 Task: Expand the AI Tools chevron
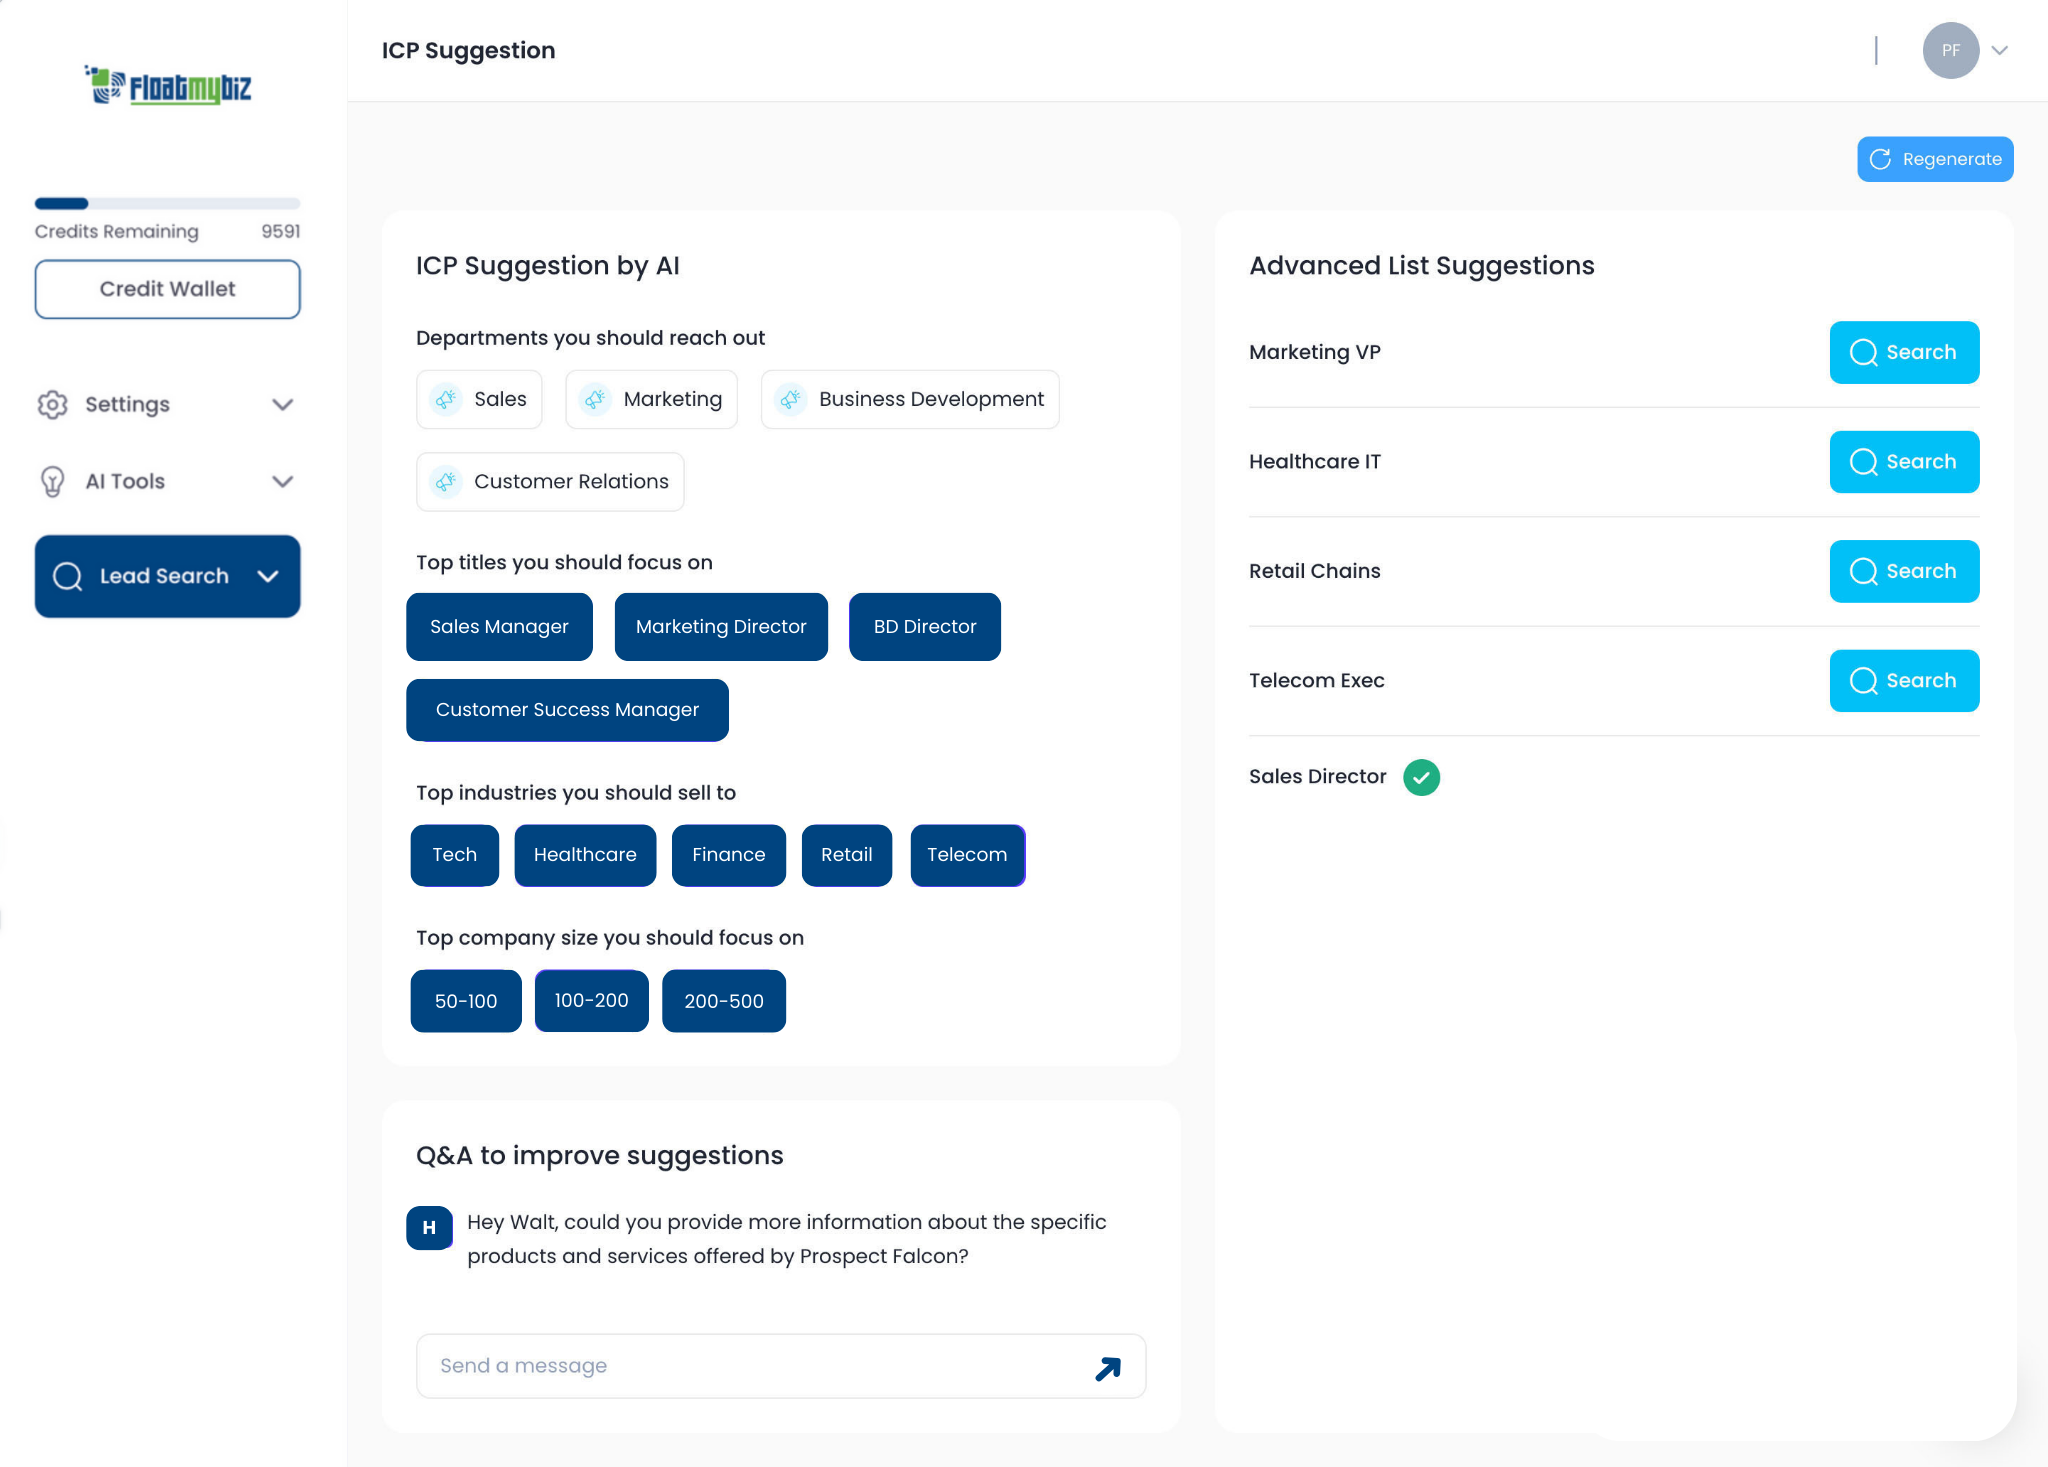[283, 481]
